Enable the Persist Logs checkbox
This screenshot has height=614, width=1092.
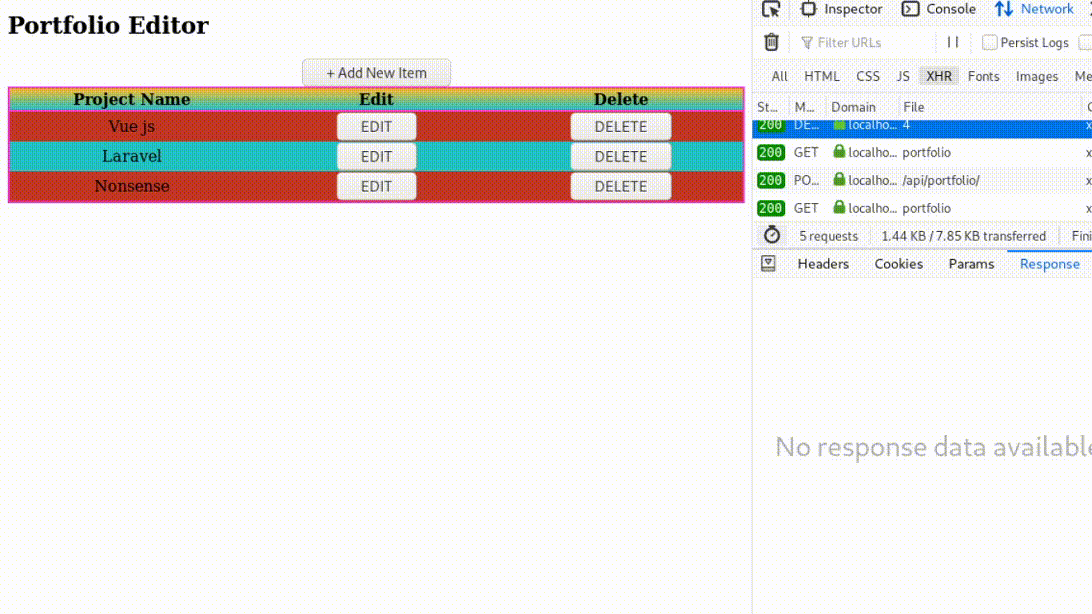(988, 42)
